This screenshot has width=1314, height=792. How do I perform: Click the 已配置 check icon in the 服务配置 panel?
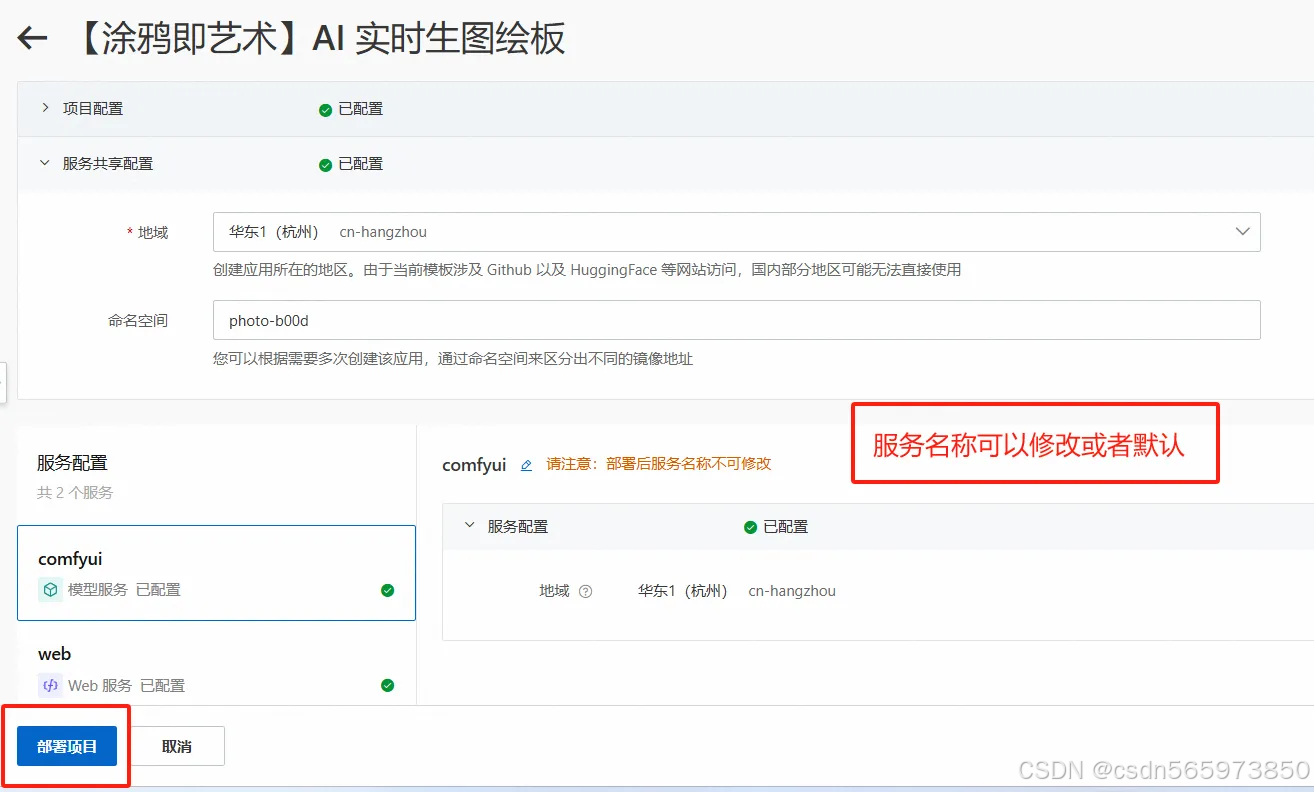tap(750, 526)
